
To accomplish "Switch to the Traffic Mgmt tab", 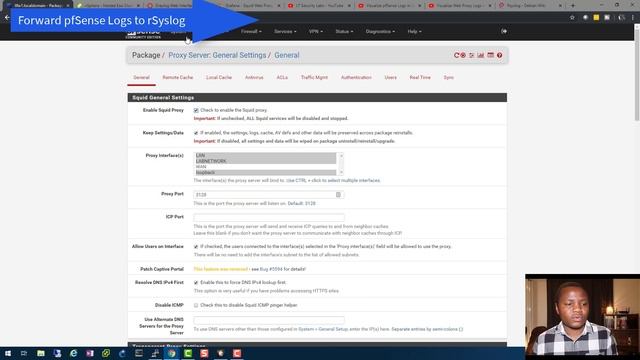I will click(314, 77).
